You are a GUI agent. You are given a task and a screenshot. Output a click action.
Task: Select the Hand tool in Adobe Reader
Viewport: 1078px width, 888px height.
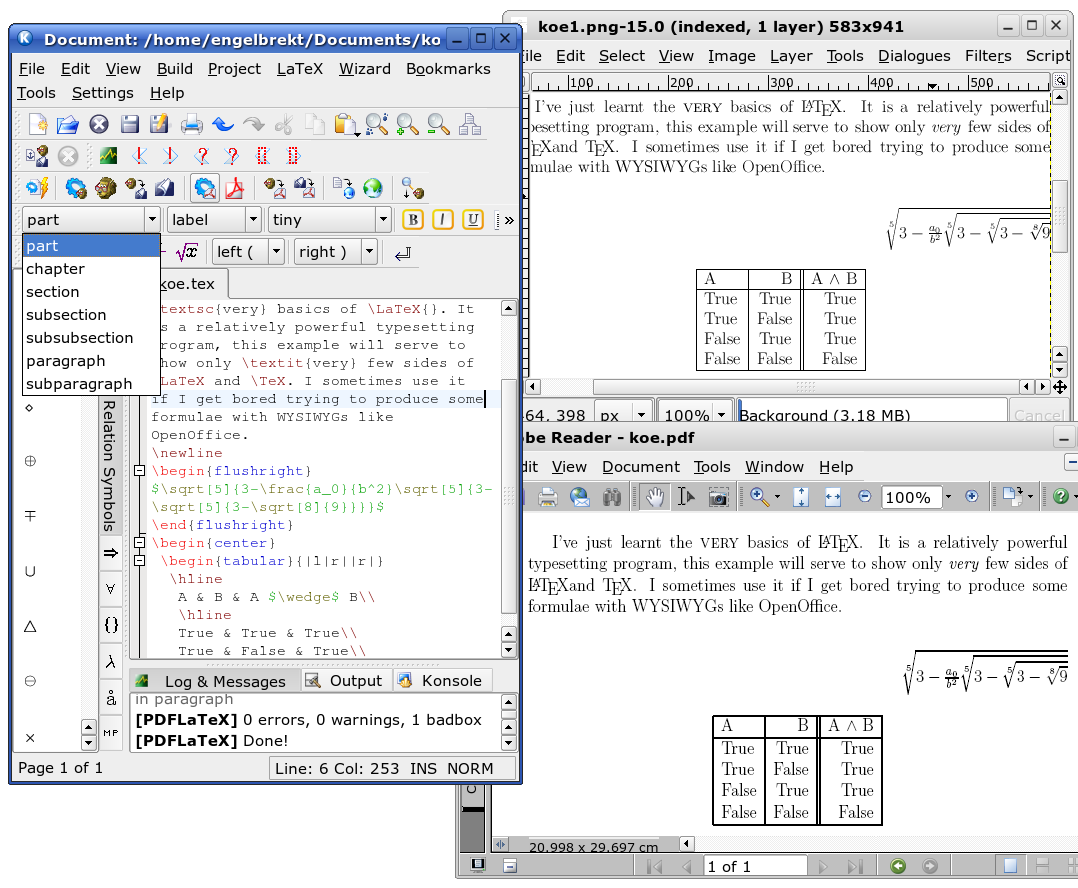point(654,496)
